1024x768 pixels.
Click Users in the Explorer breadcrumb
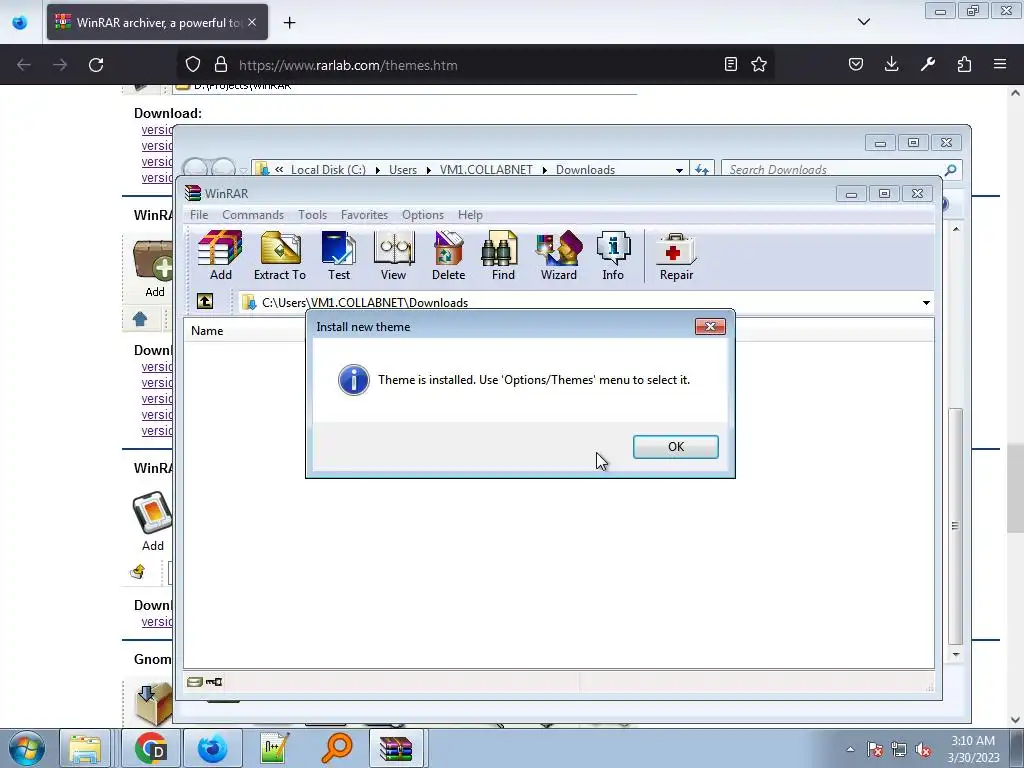point(403,170)
